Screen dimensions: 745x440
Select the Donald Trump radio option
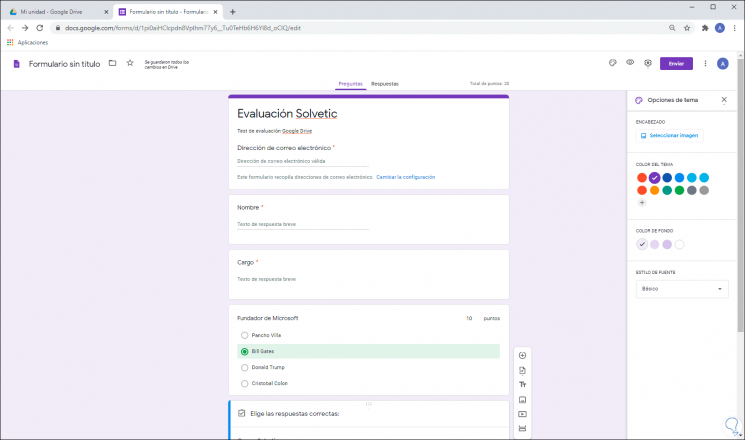tap(244, 367)
